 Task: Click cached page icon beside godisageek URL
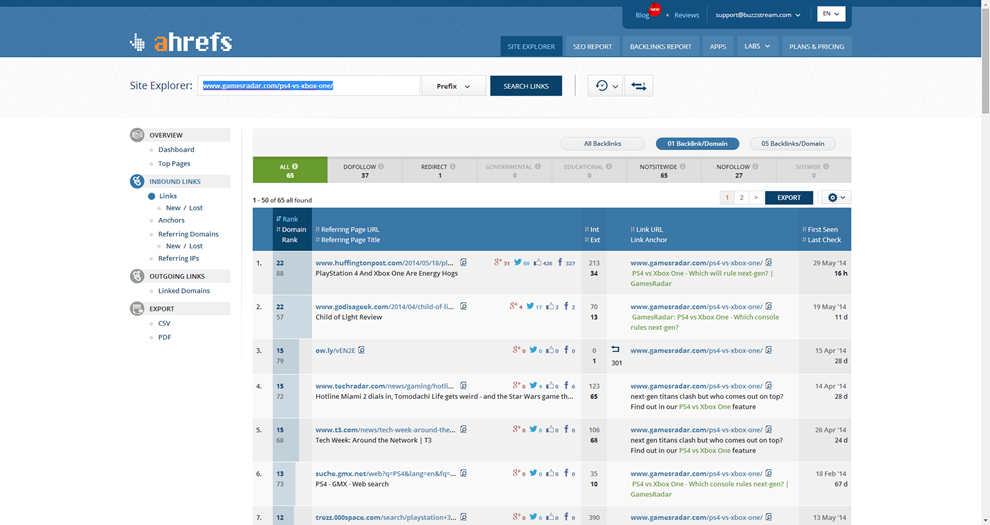pyautogui.click(x=463, y=306)
